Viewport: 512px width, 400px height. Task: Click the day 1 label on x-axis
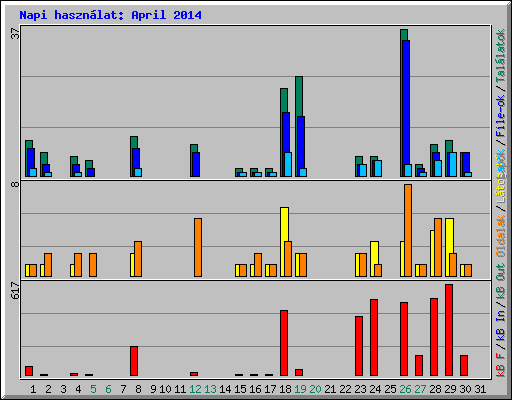point(33,389)
